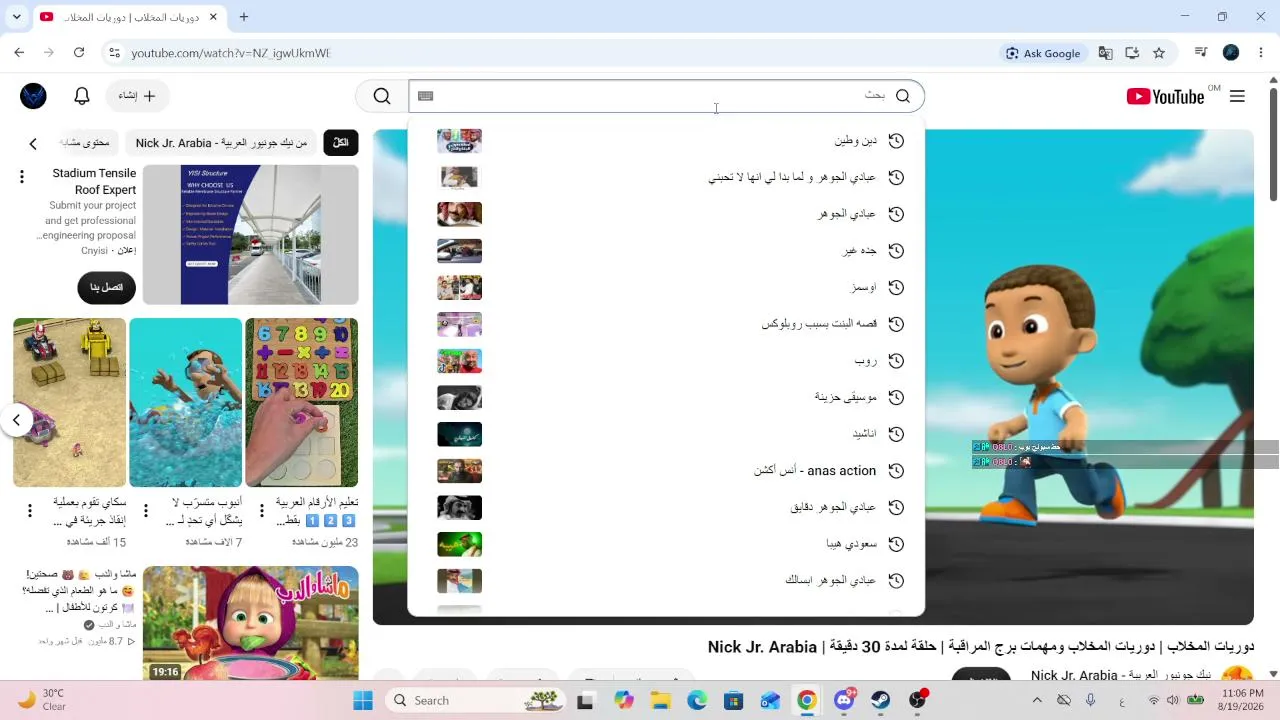Open options for Stadium Tensile Roof ad

point(22,177)
